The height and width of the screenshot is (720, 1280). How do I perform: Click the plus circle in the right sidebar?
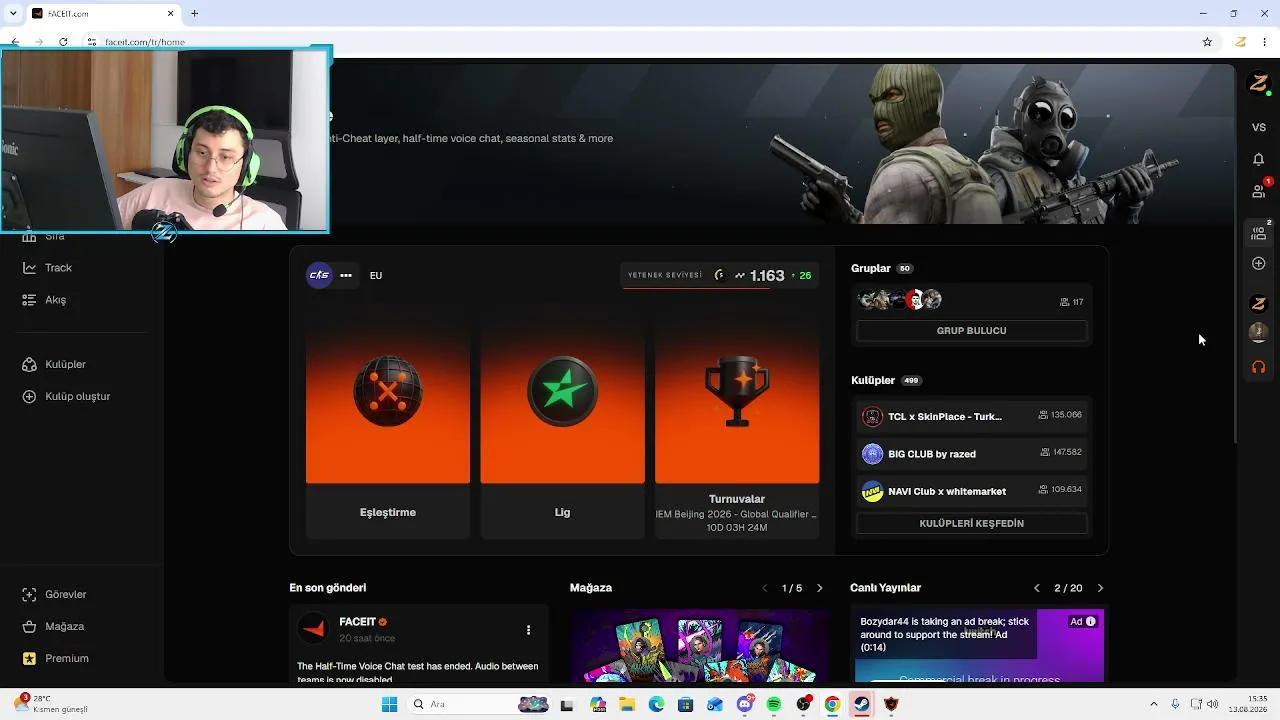coord(1259,264)
